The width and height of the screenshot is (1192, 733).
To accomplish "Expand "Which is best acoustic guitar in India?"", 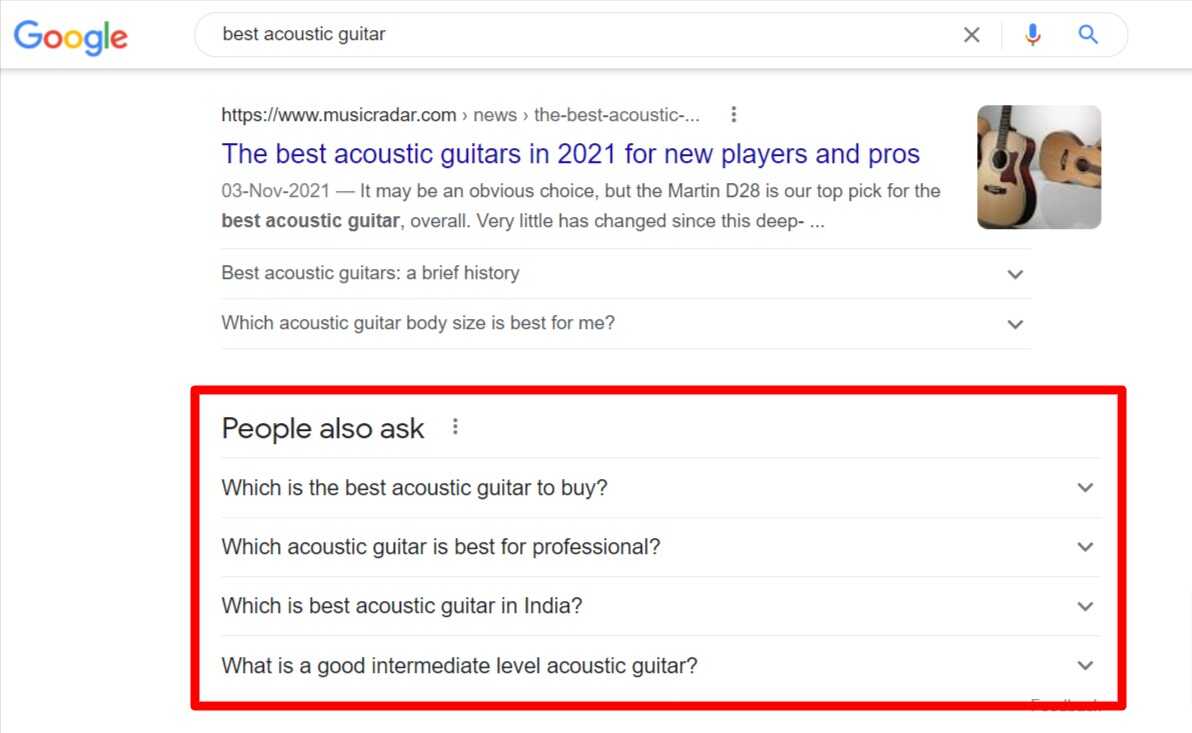I will (401, 606).
